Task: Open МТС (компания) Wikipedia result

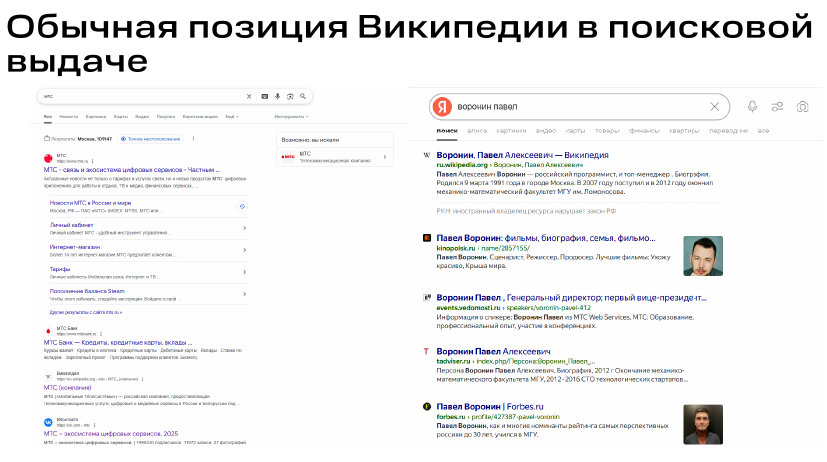Action: click(x=68, y=388)
